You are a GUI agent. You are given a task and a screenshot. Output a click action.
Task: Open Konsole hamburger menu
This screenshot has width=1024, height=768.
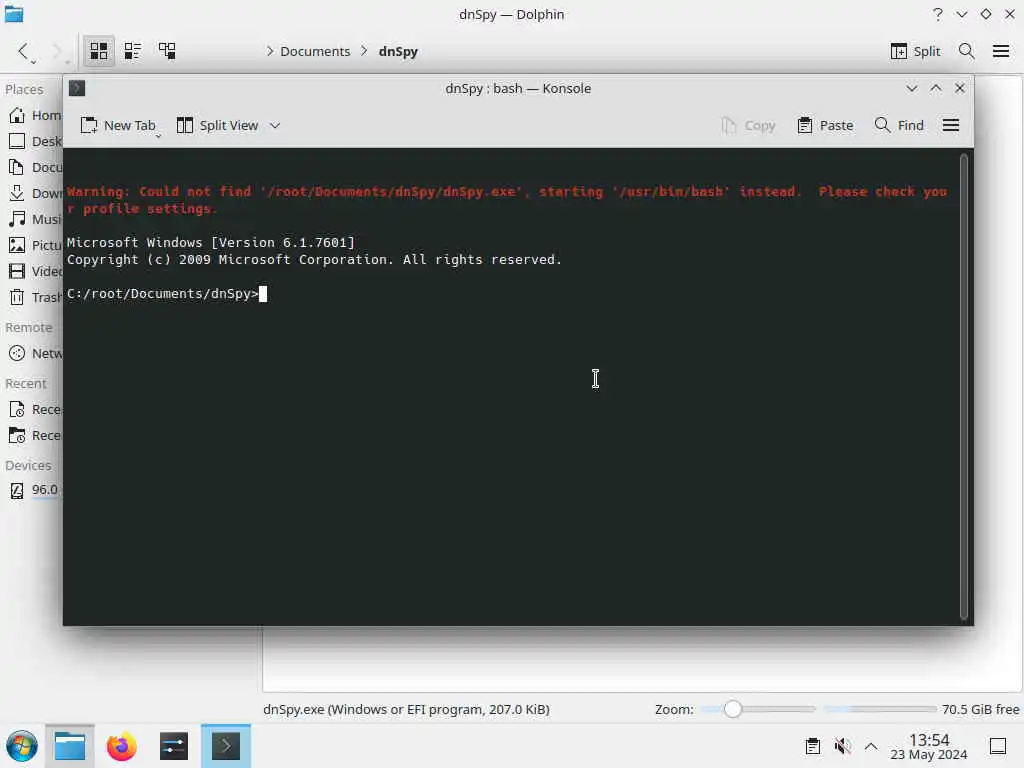[x=951, y=125]
